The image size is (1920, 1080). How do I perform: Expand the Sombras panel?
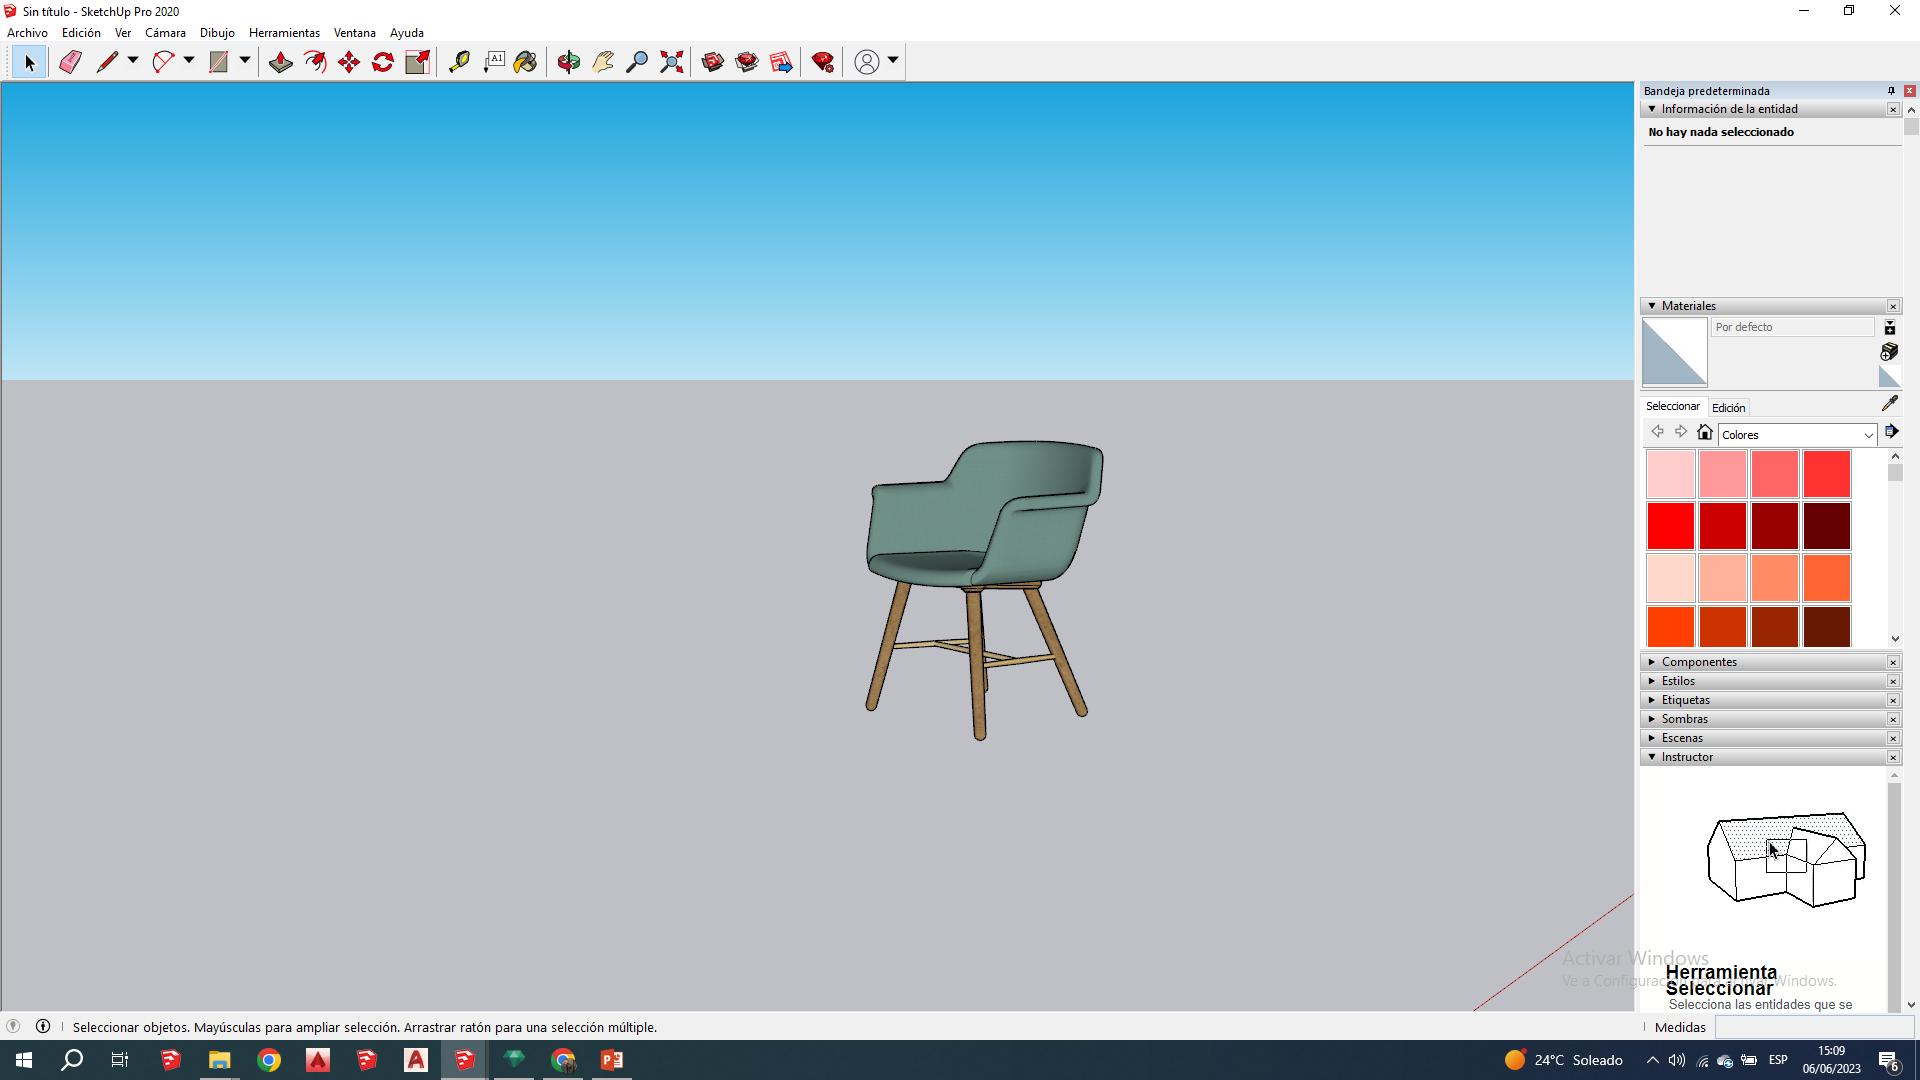(1685, 719)
